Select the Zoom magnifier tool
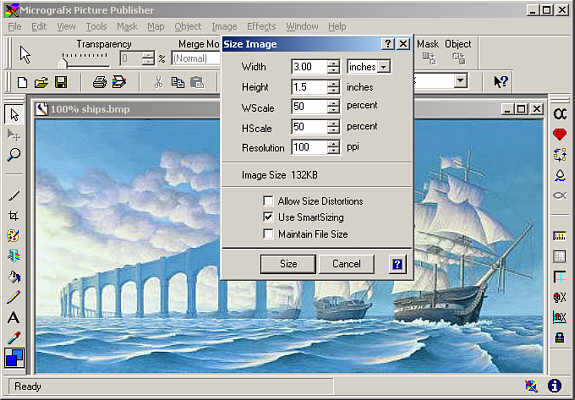Screen dimensions: 575x400 (x=14, y=154)
